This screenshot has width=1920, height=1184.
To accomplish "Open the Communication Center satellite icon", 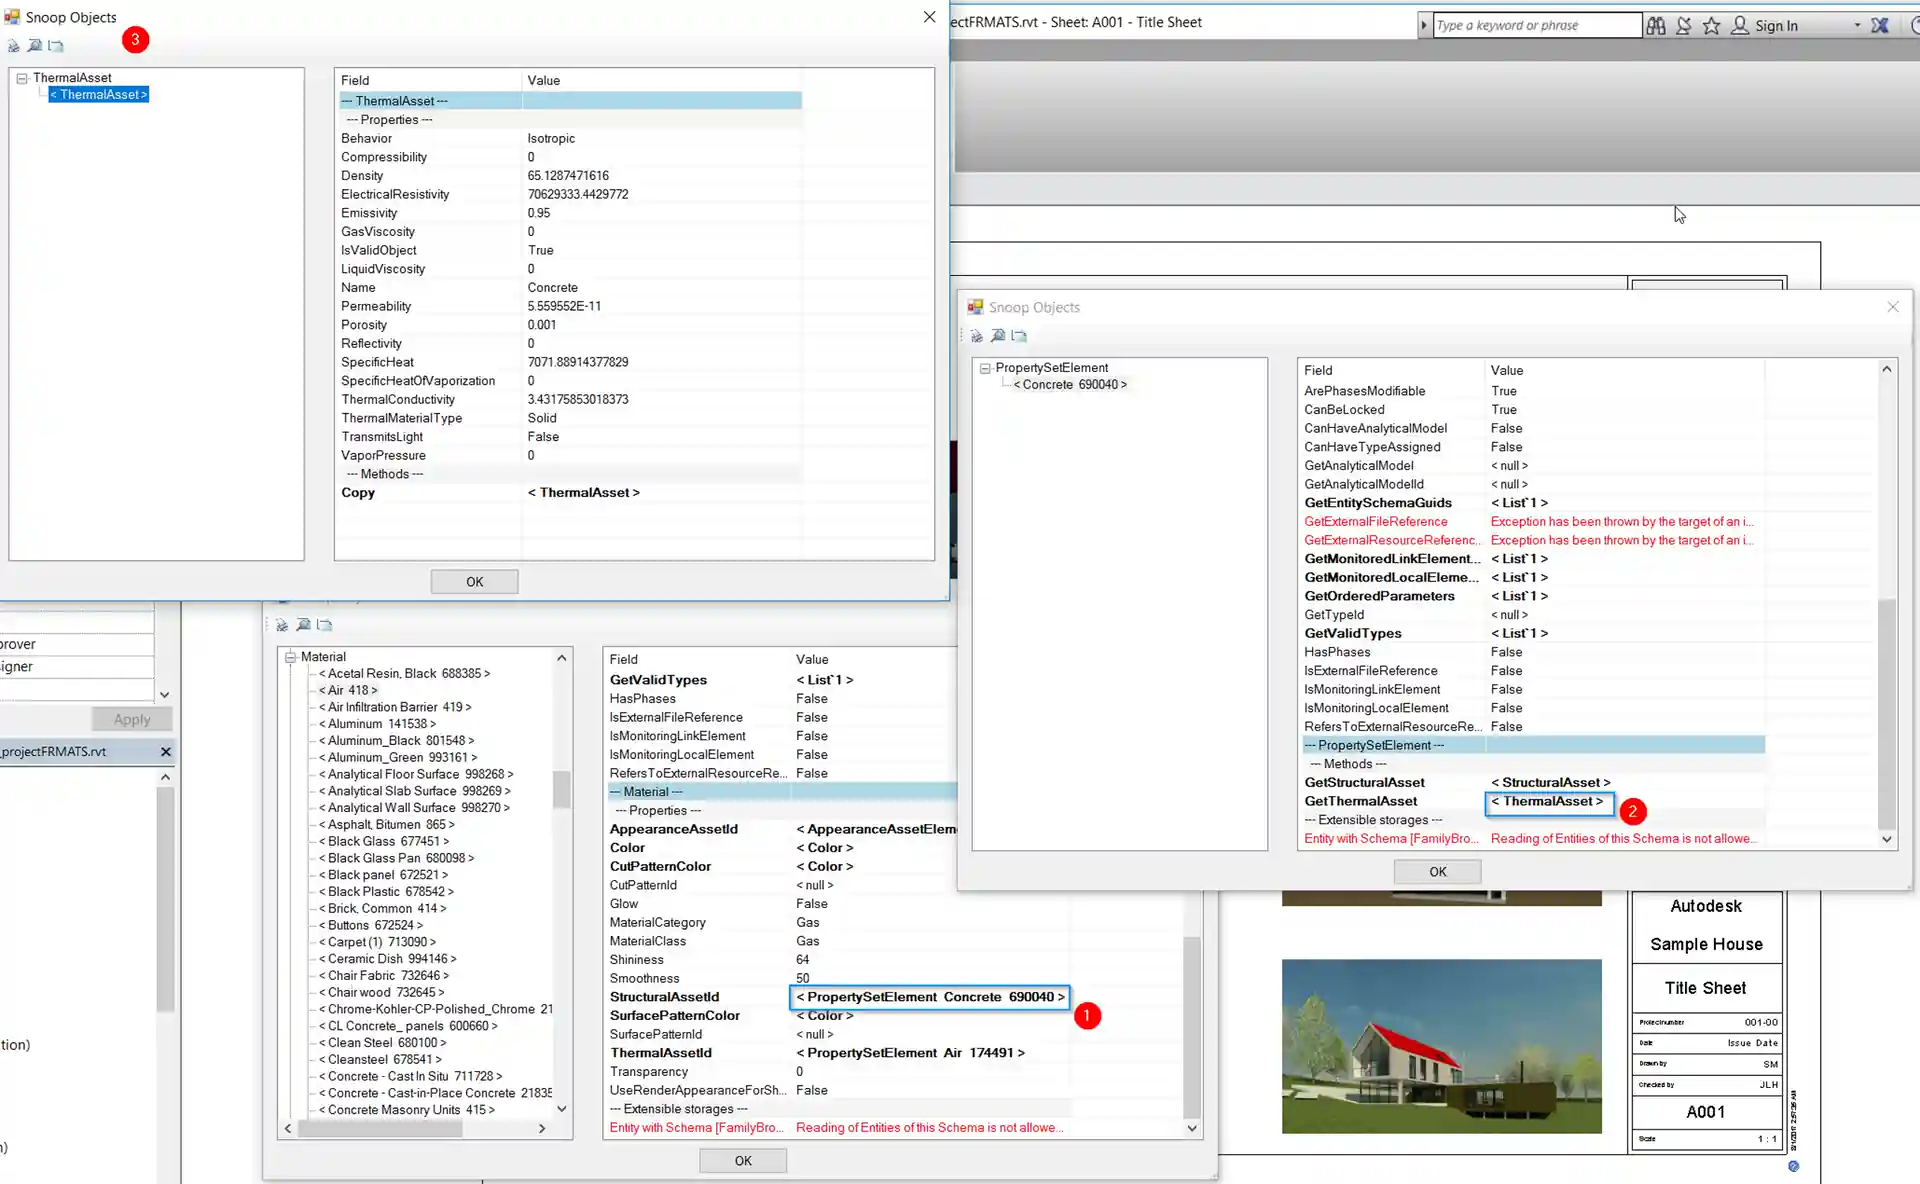I will tap(1684, 25).
